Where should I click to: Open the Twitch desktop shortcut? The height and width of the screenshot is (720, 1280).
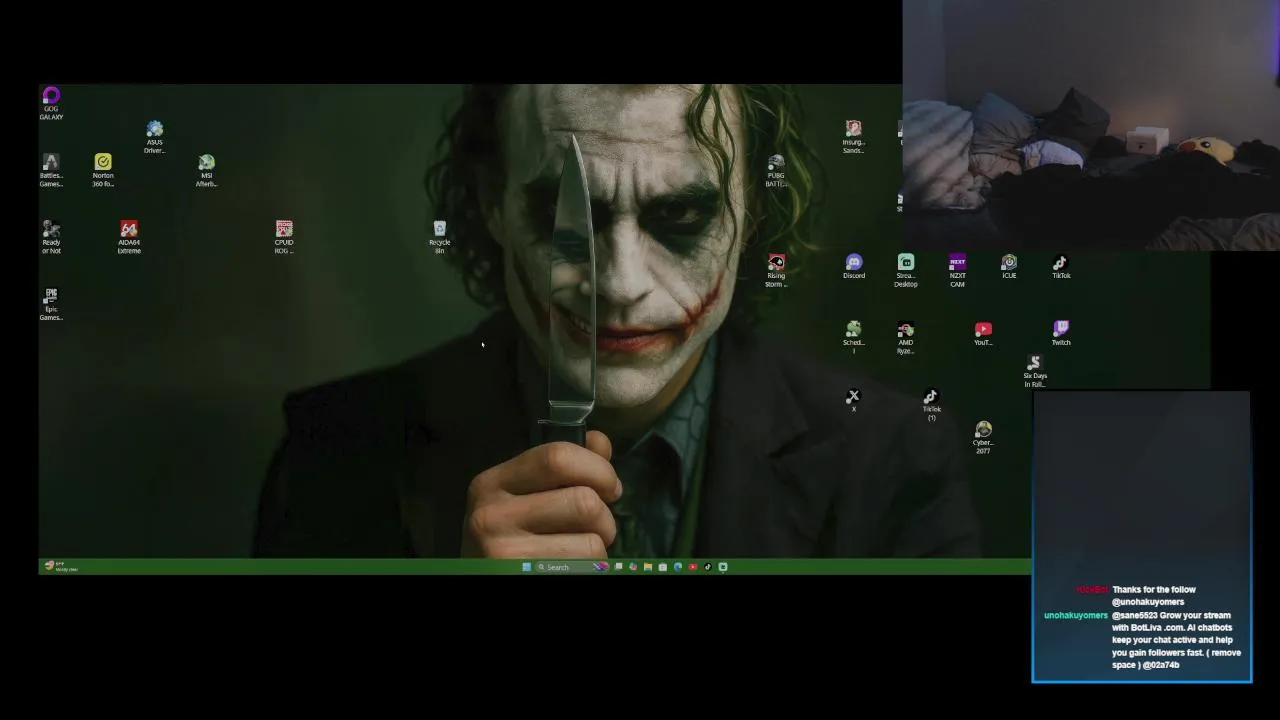coord(1061,334)
